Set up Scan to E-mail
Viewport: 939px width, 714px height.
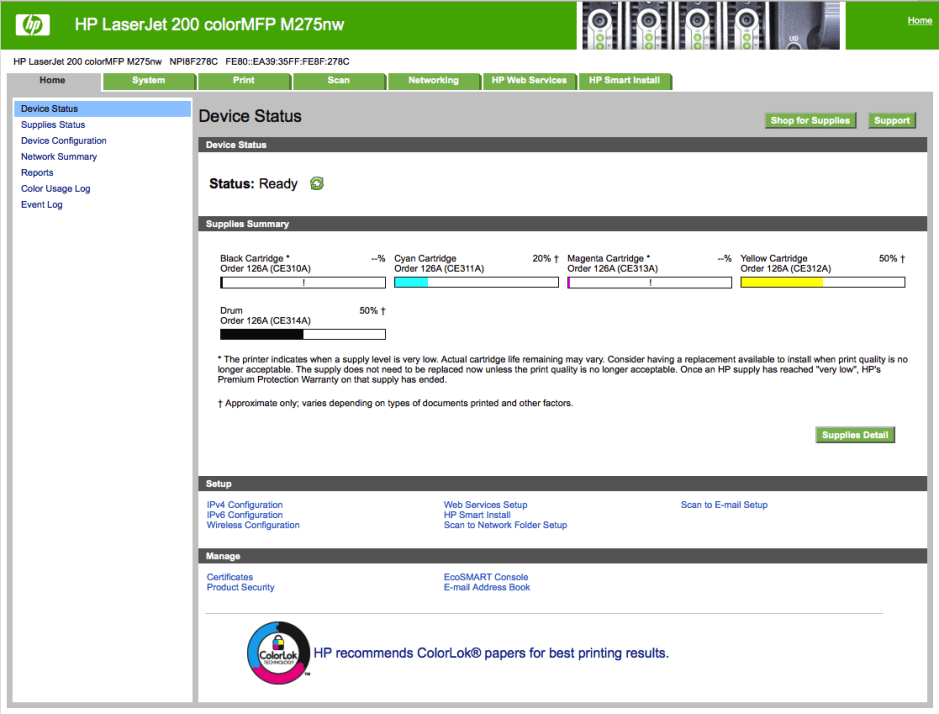click(x=723, y=504)
